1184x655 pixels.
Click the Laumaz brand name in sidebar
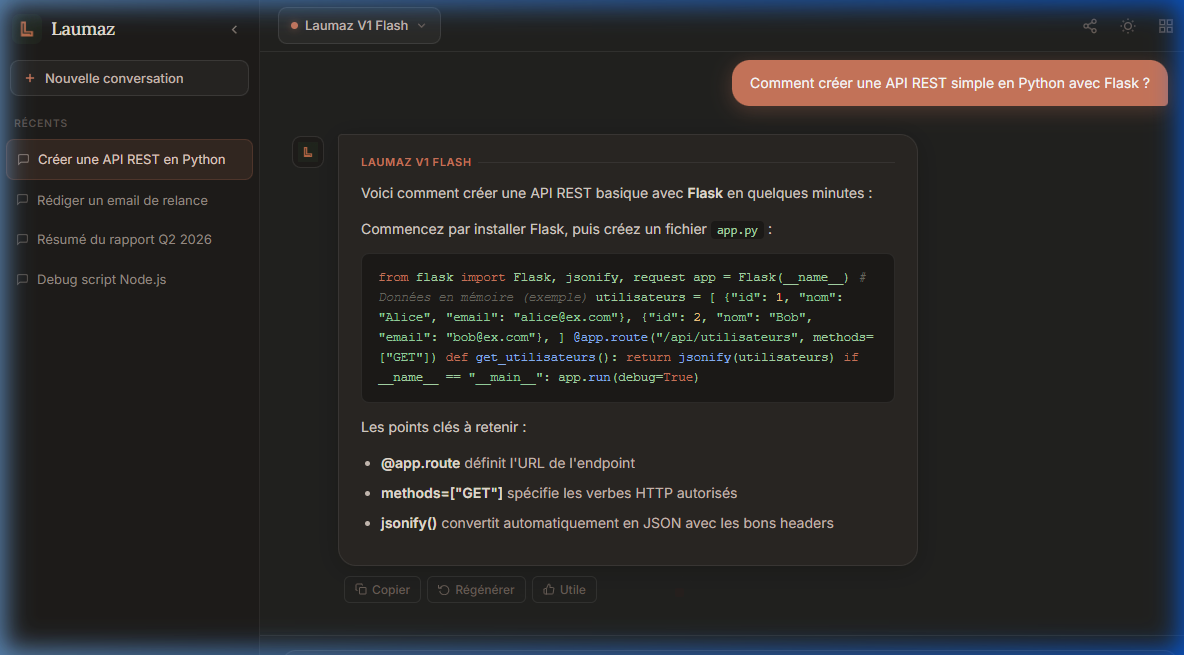[x=83, y=29]
